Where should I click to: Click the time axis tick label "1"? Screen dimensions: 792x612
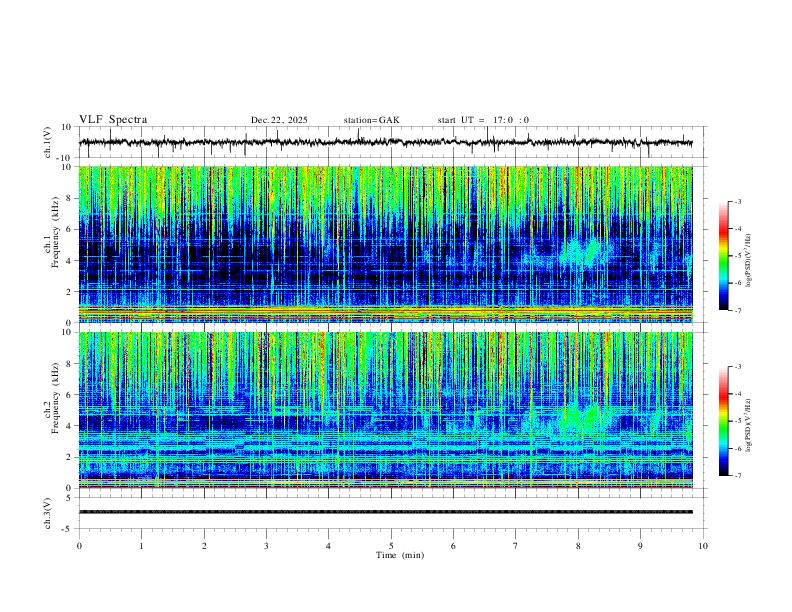(141, 546)
